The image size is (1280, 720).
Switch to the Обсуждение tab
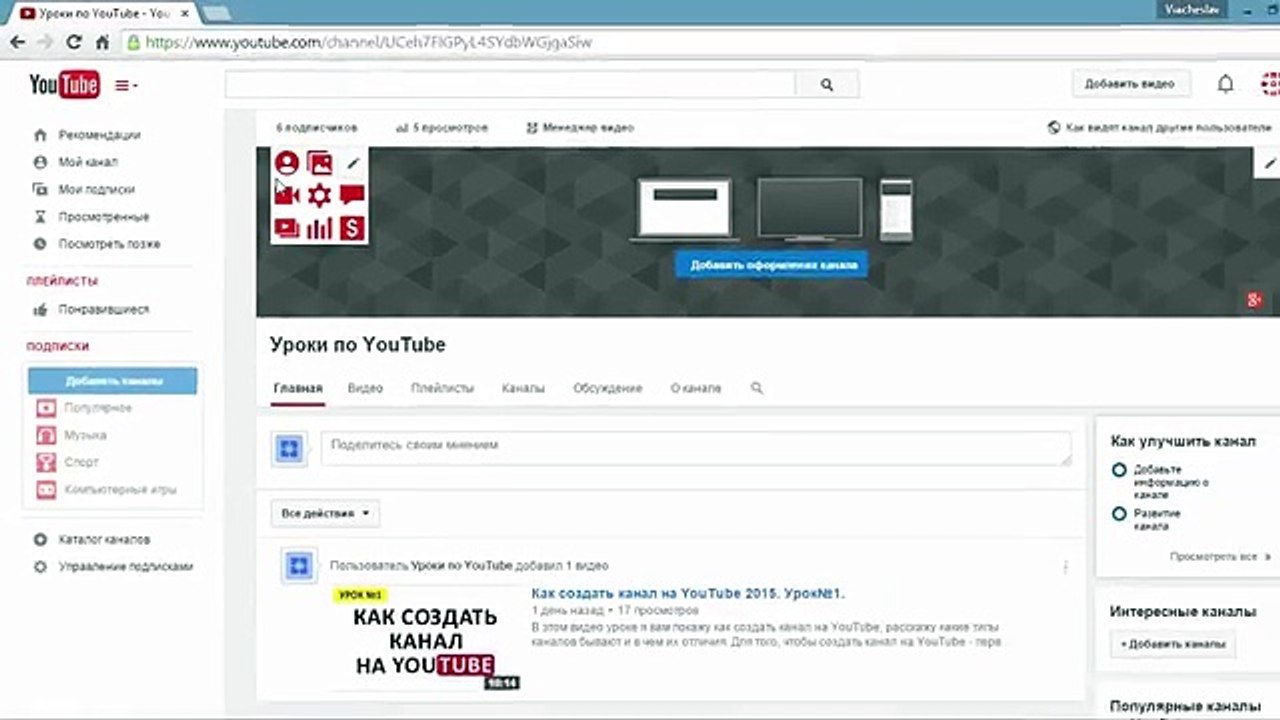click(607, 388)
